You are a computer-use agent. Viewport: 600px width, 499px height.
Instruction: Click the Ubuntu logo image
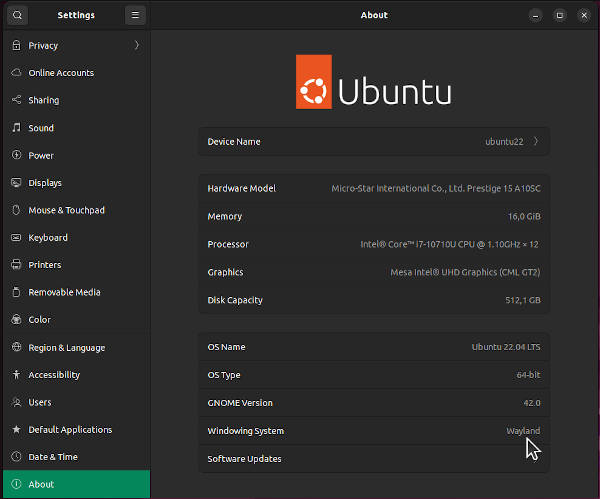click(x=373, y=82)
